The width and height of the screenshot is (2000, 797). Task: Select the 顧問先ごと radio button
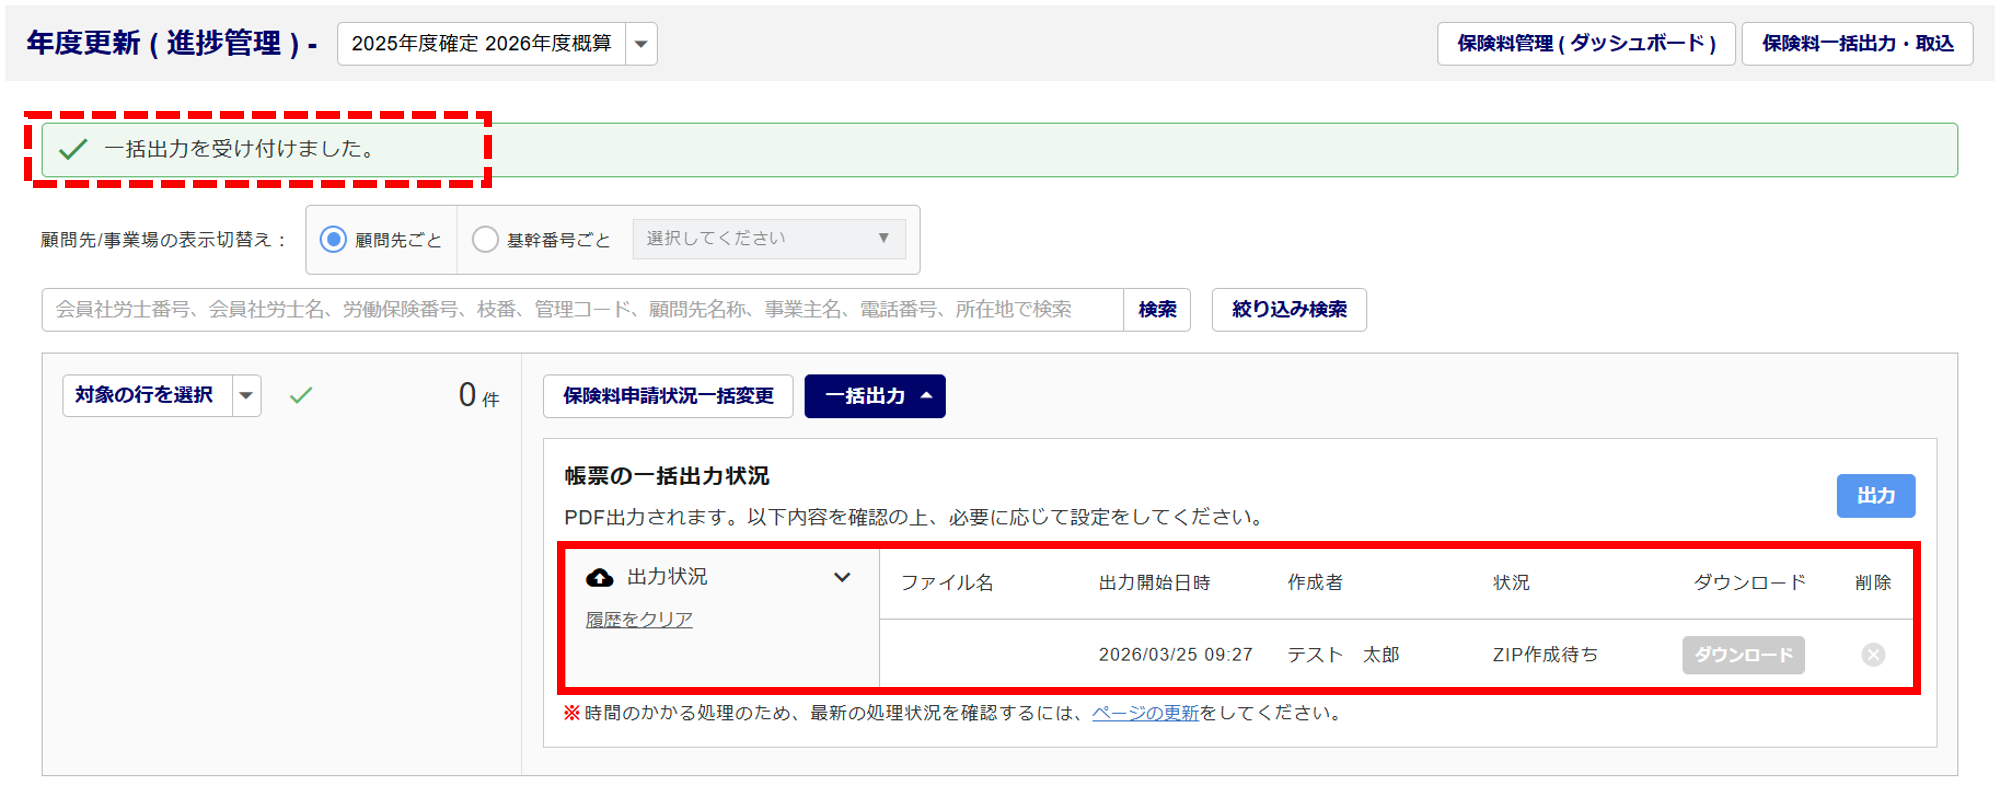point(333,240)
